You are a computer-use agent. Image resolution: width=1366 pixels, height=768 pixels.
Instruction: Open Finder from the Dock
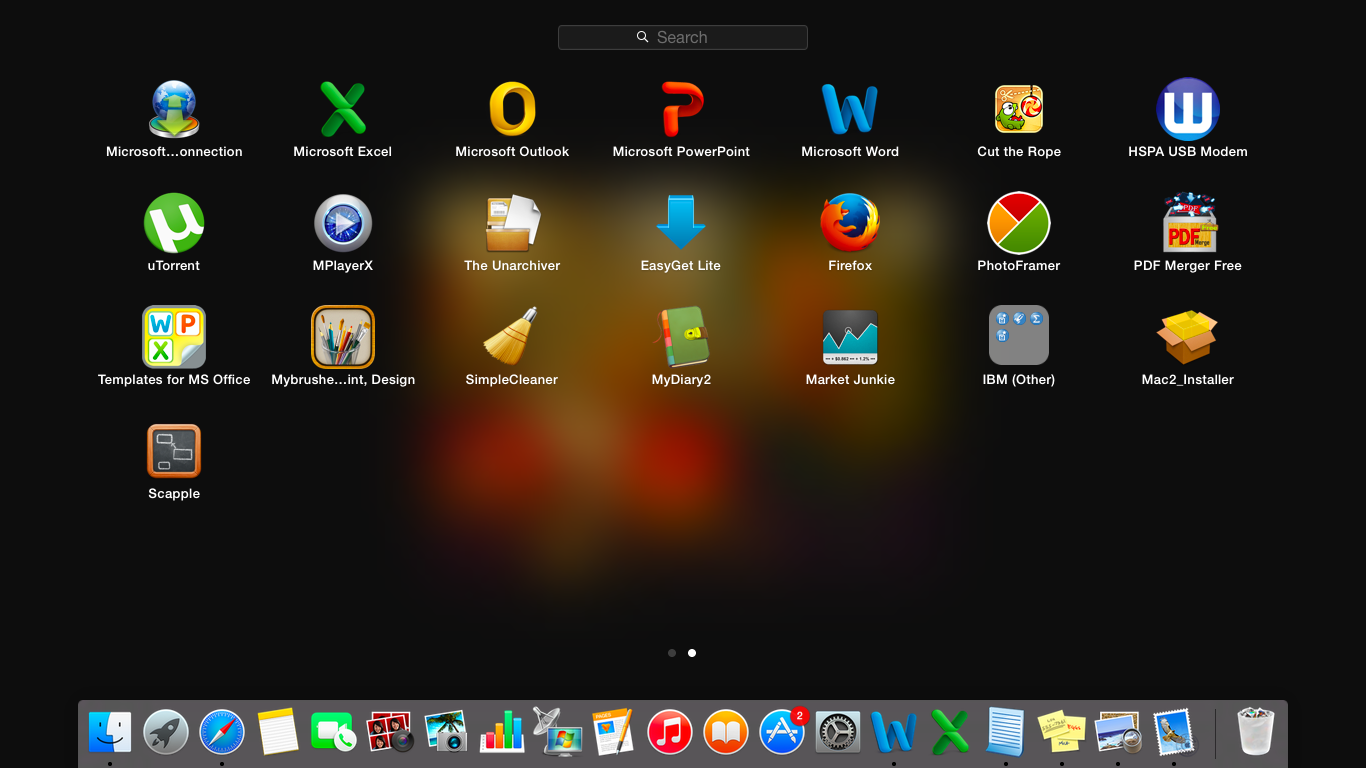(110, 732)
